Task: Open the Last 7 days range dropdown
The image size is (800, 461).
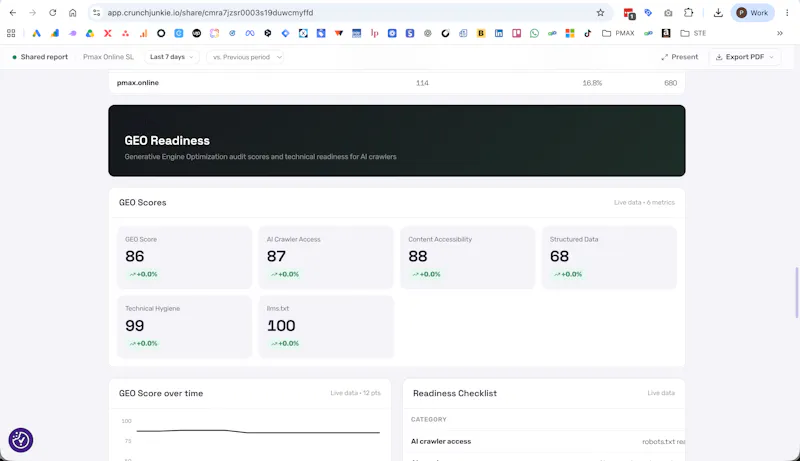Action: pyautogui.click(x=171, y=57)
